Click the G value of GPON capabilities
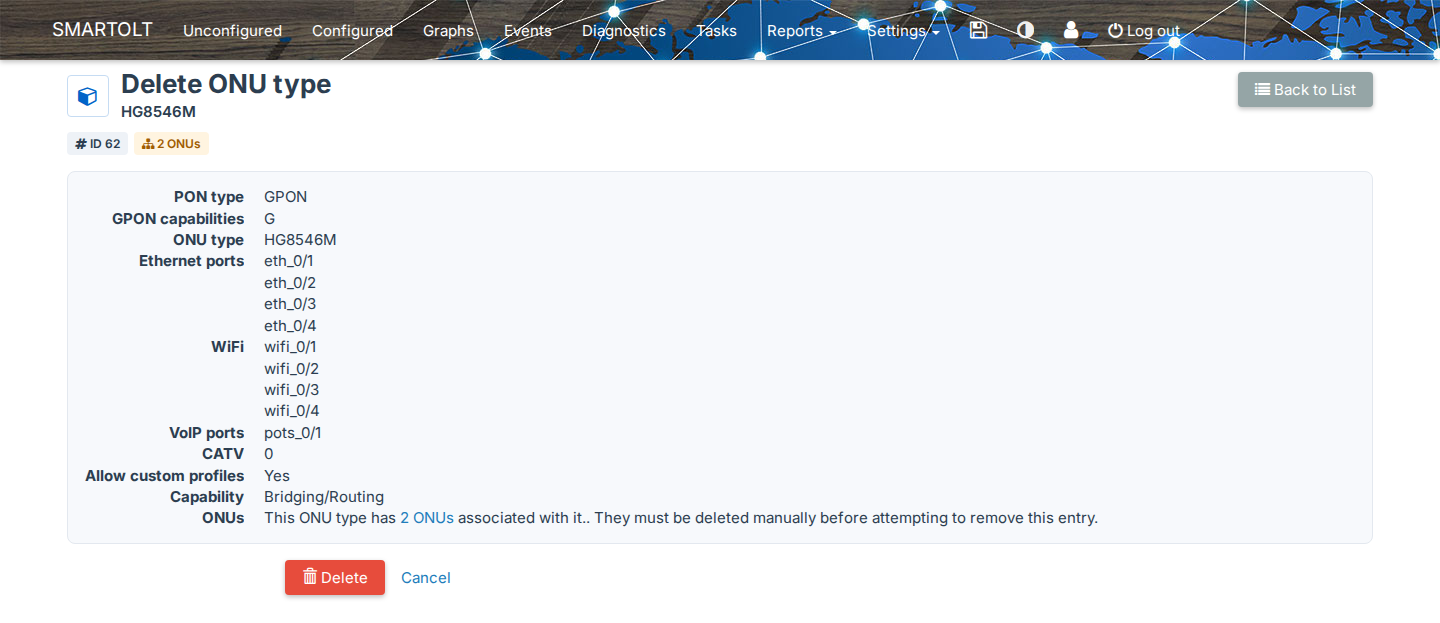This screenshot has height=623, width=1440. 270,218
